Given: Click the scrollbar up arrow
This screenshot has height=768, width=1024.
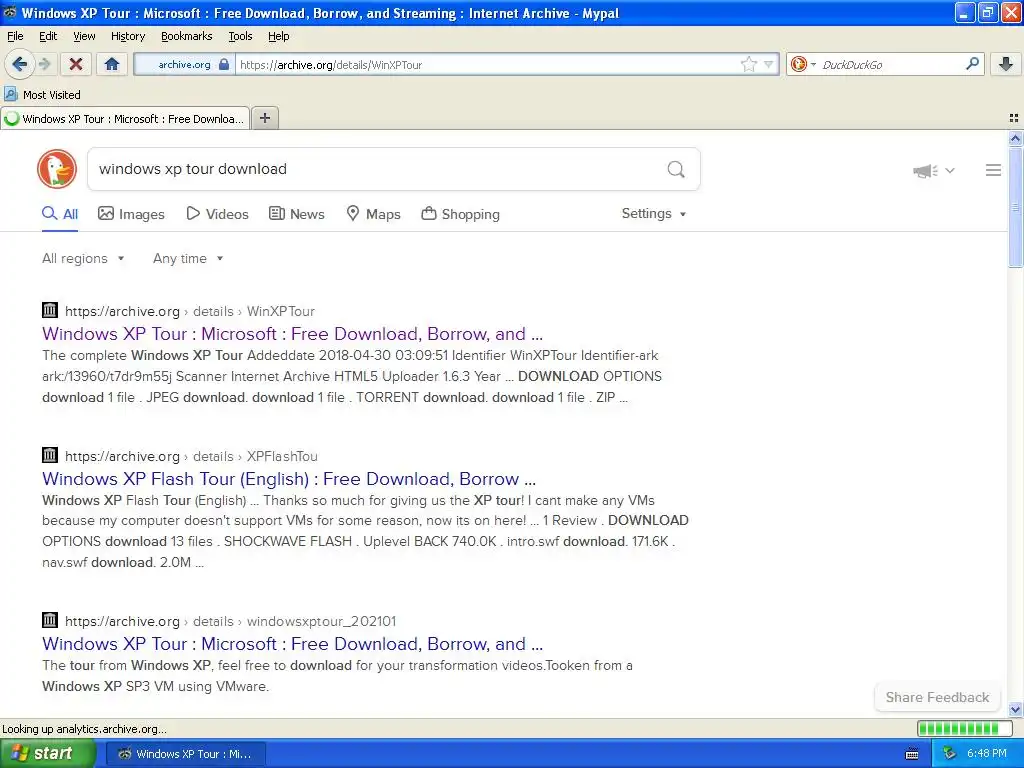Looking at the screenshot, I should (1015, 138).
